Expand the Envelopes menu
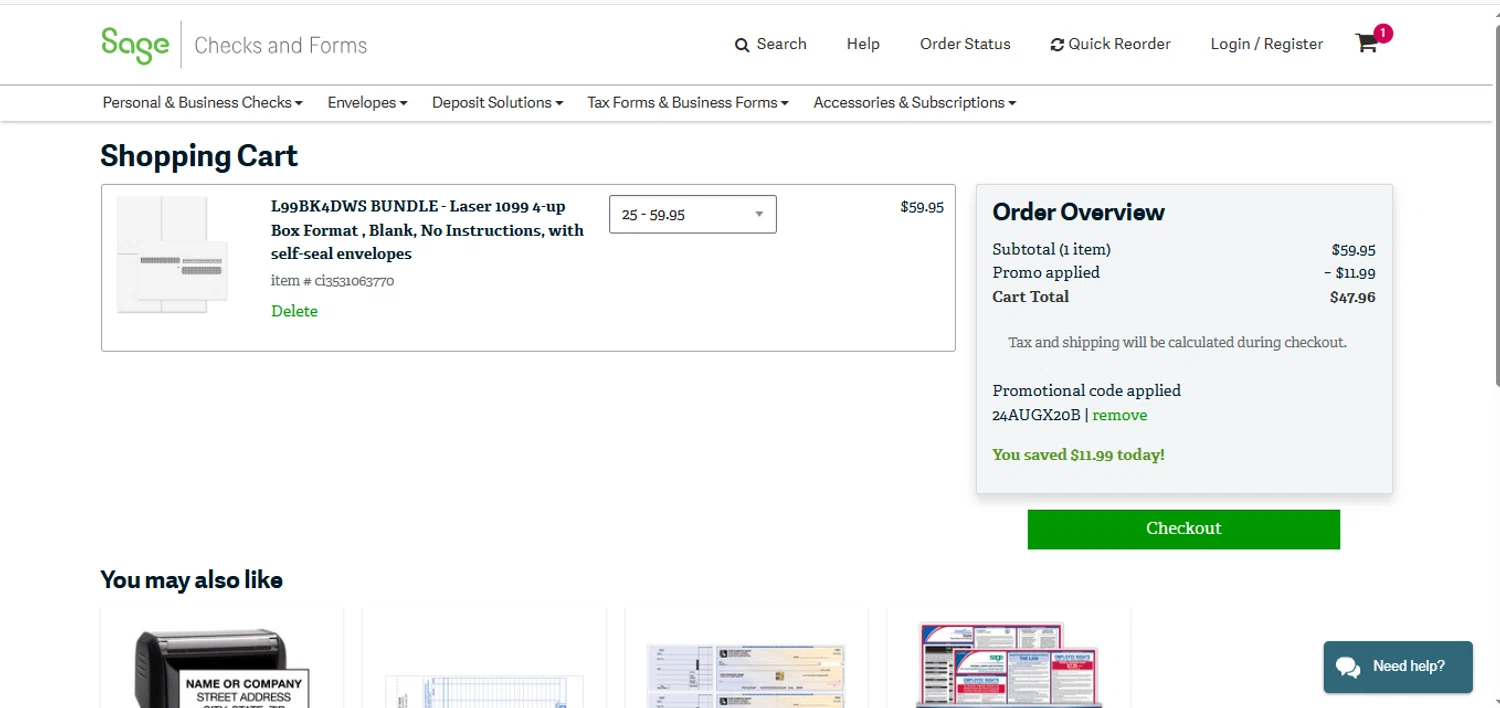The height and width of the screenshot is (708, 1500). click(367, 102)
